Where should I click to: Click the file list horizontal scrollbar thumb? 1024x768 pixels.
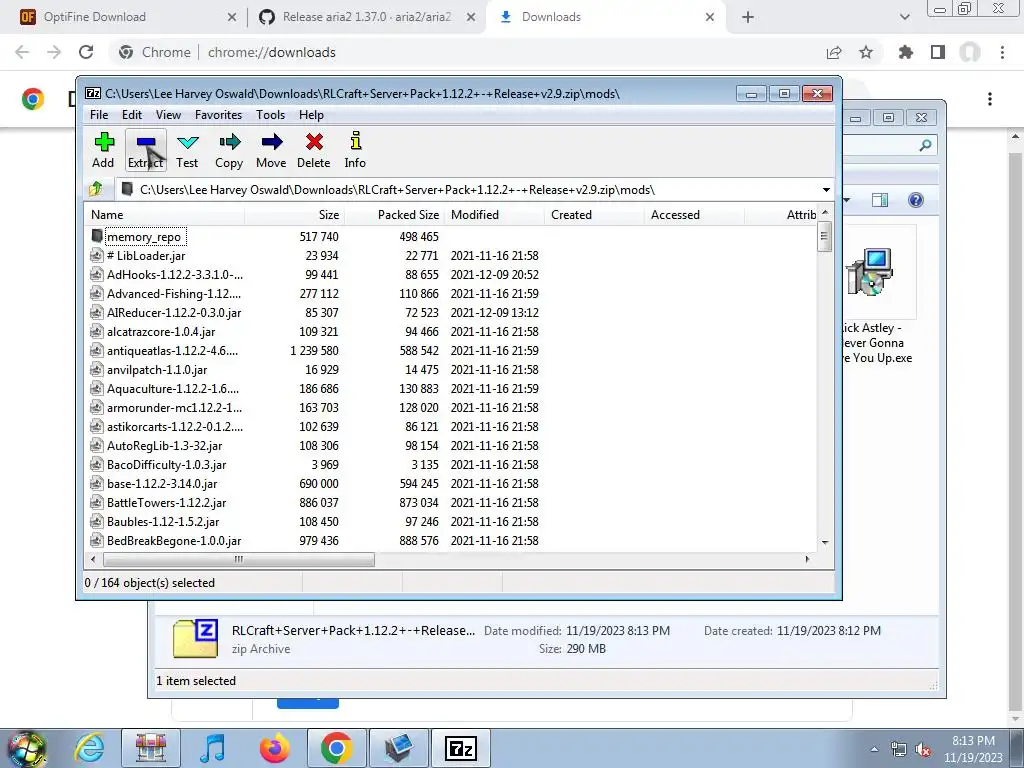(x=239, y=560)
